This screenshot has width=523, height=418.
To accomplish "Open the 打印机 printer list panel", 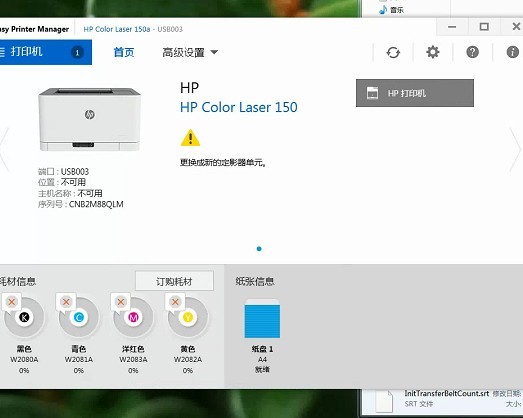I will click(x=46, y=52).
